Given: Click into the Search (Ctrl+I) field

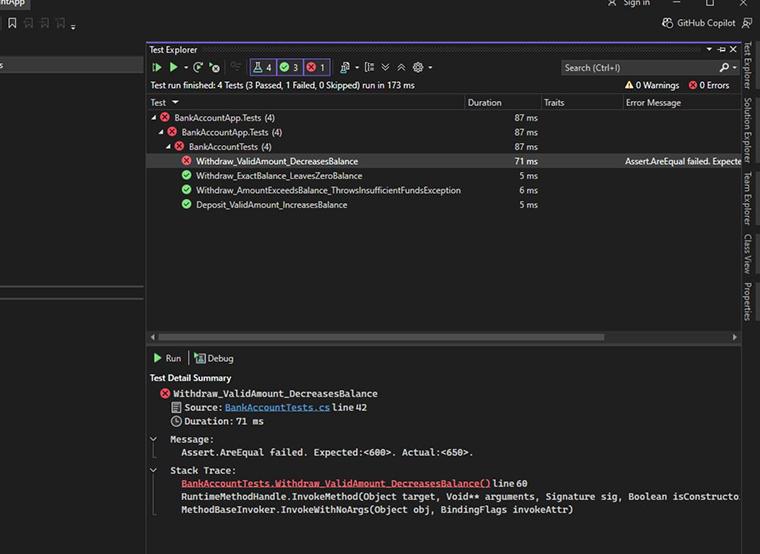Looking at the screenshot, I should tap(639, 68).
